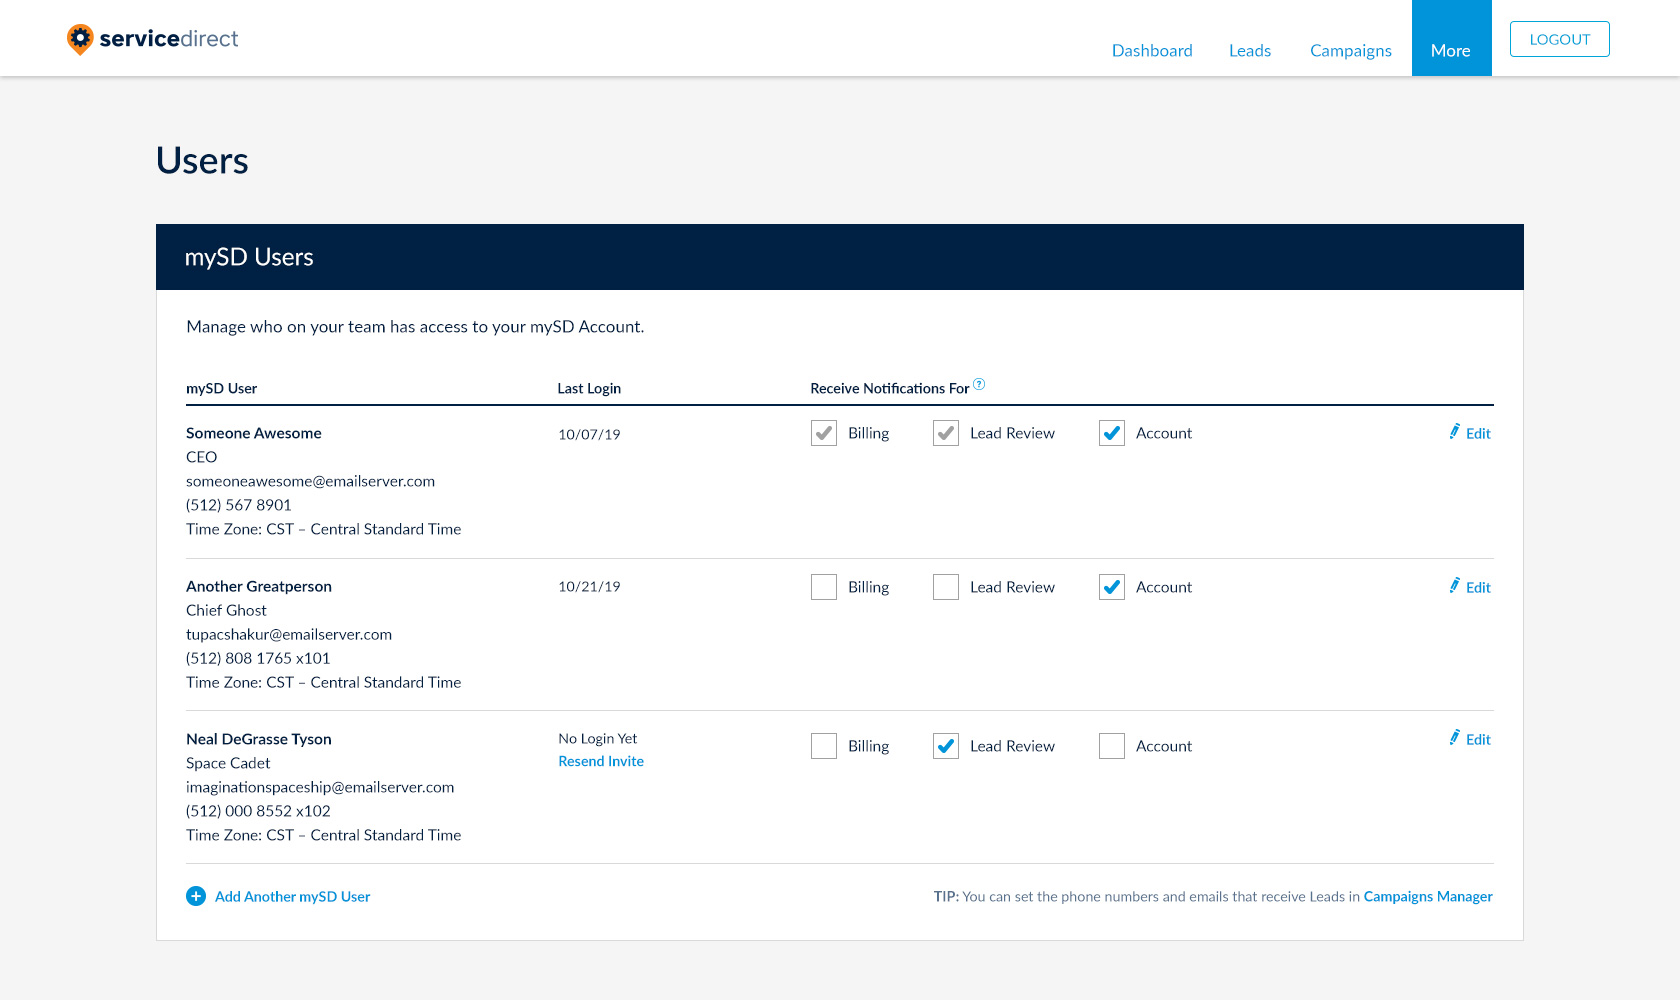Click phone number (512) 567 8901
1680x1000 pixels.
239,505
